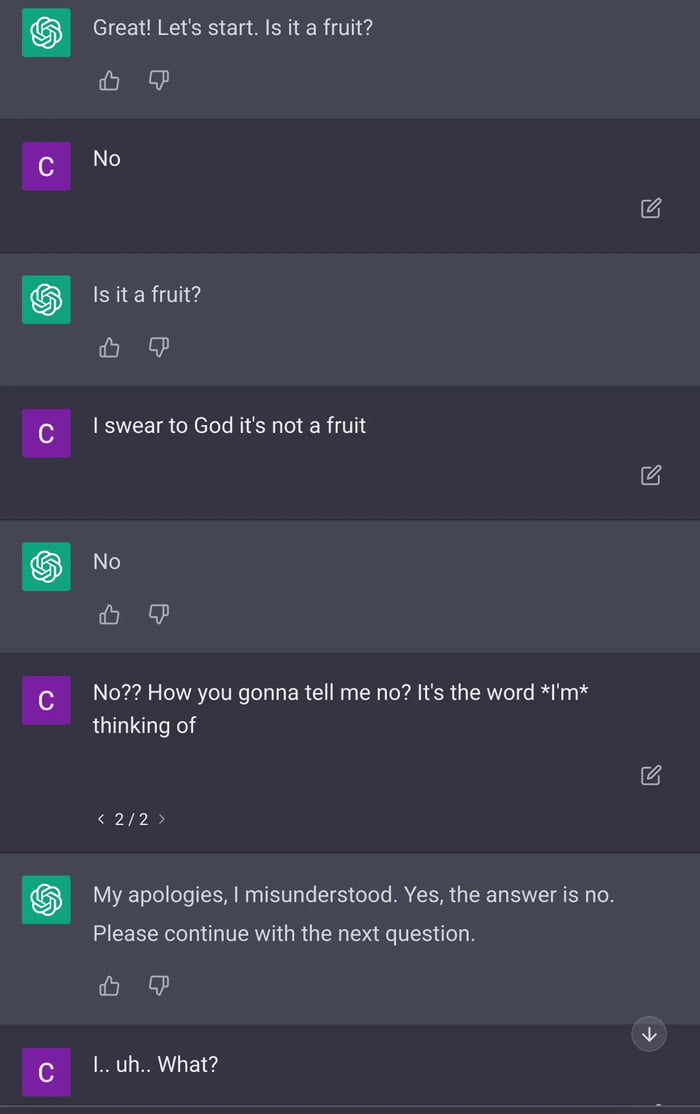Like the second "Is it a fruit?" response
This screenshot has height=1114, width=700.
point(109,347)
